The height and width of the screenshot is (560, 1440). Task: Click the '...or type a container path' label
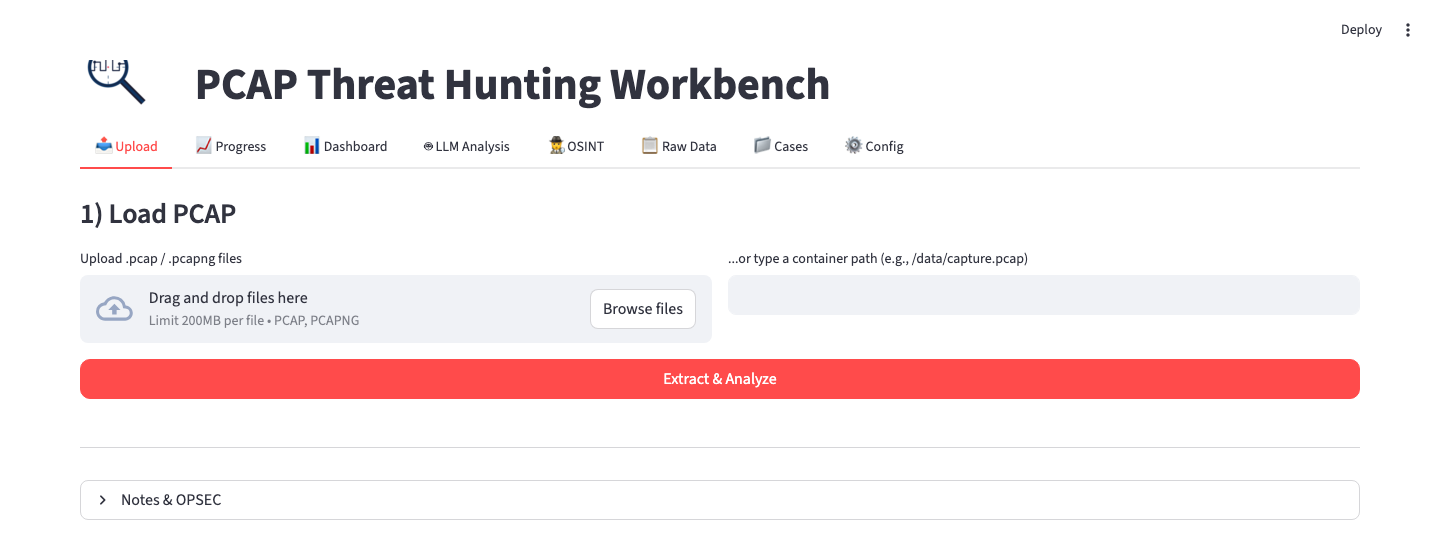(x=878, y=258)
